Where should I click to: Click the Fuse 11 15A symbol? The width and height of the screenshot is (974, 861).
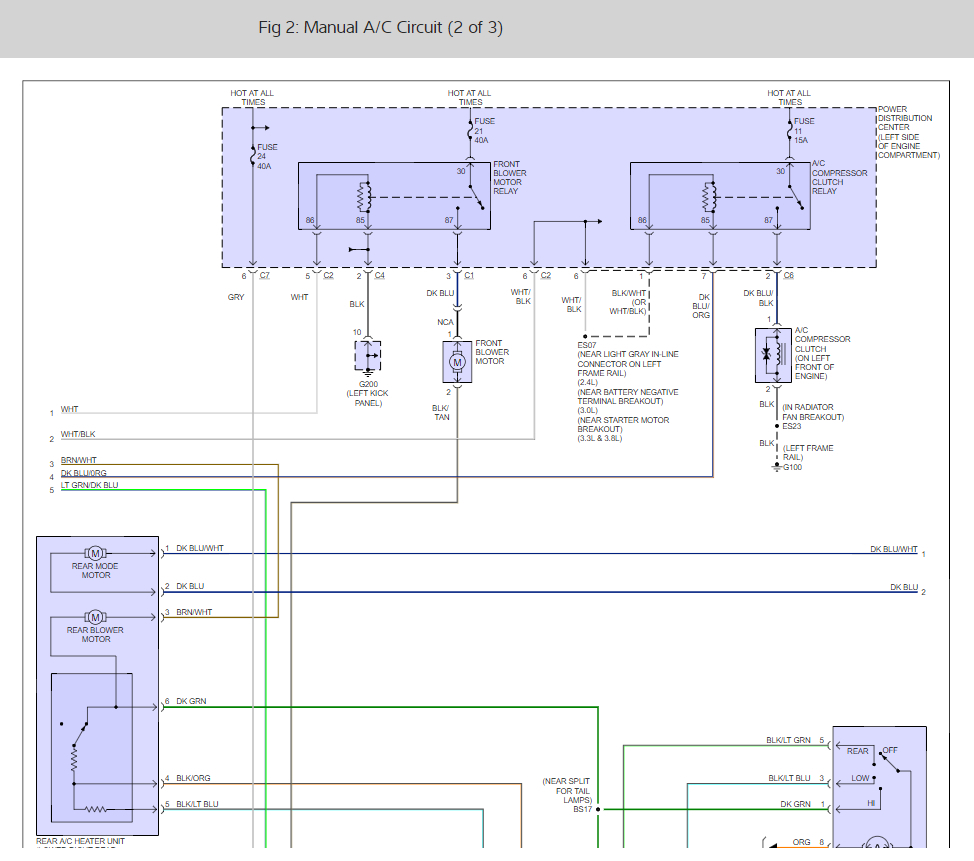pyautogui.click(x=790, y=130)
